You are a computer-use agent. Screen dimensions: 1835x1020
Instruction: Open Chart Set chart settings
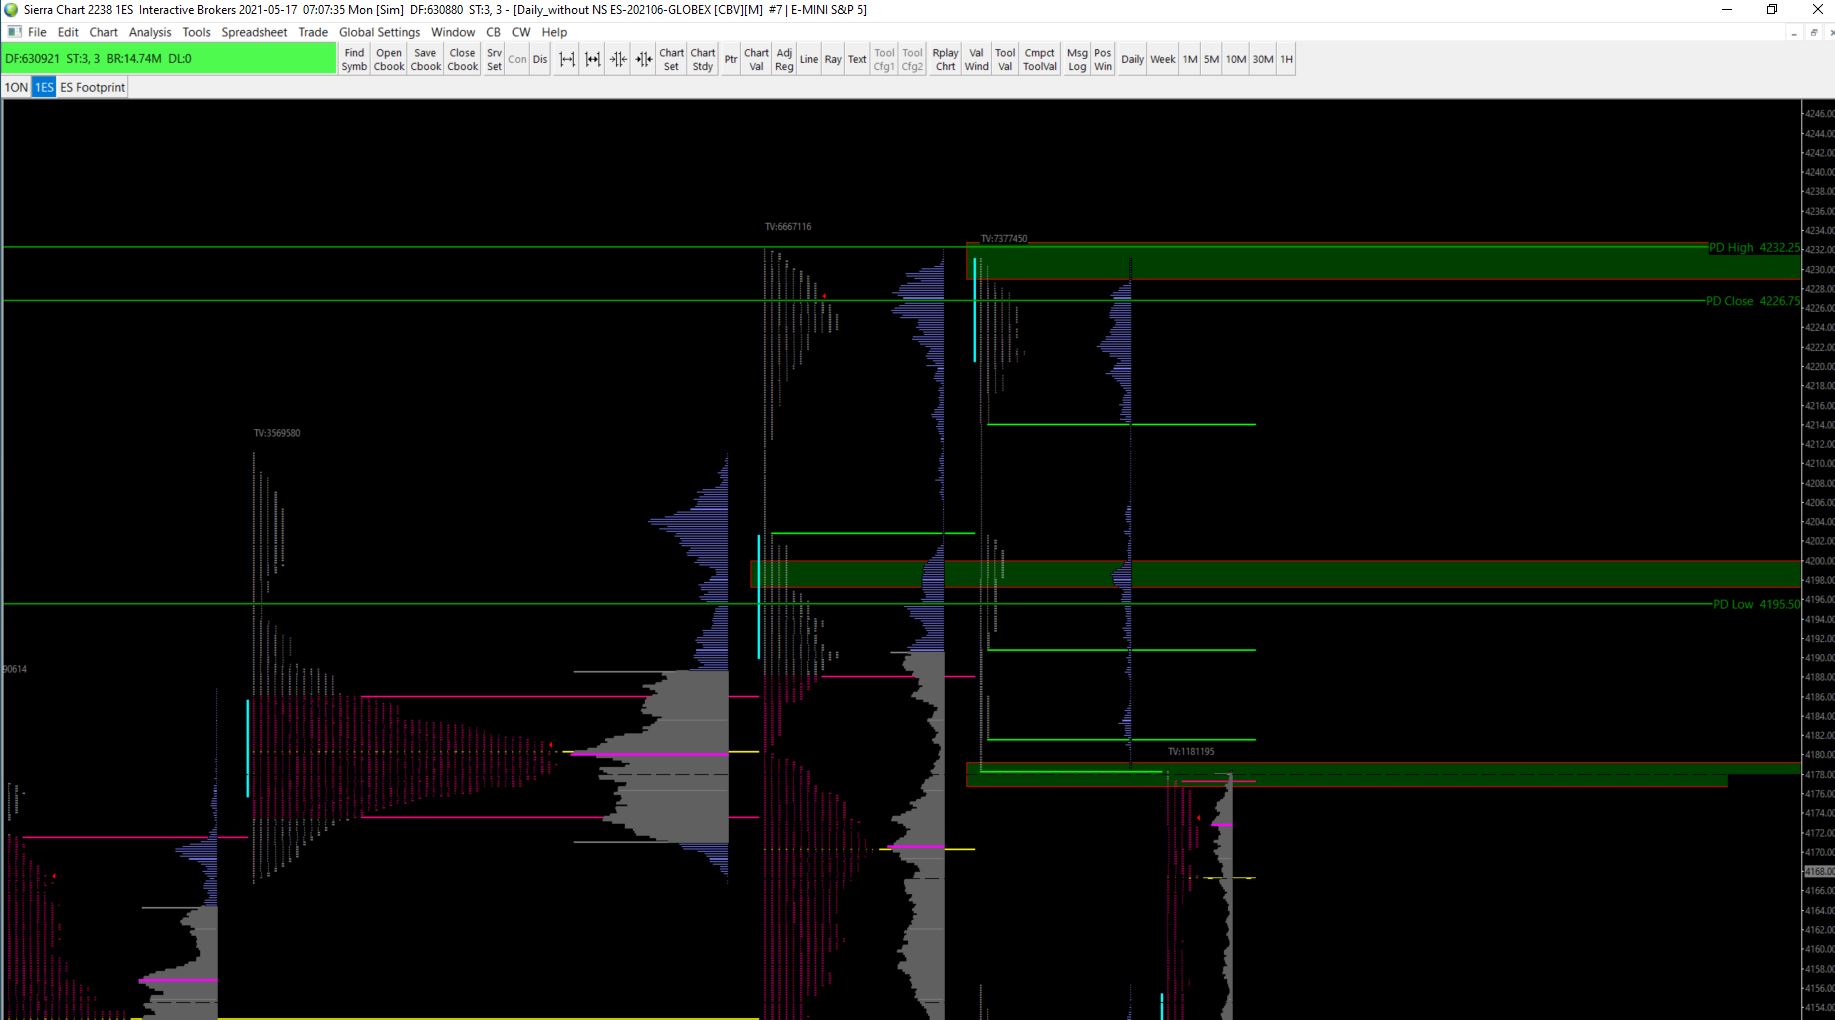click(671, 59)
